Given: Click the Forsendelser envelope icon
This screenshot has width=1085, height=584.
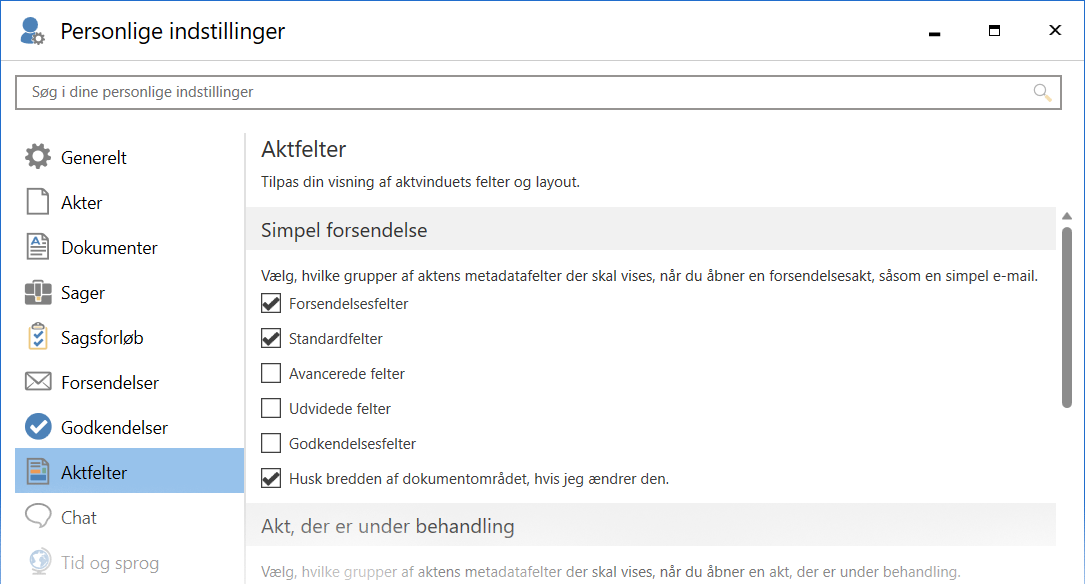Looking at the screenshot, I should point(38,381).
